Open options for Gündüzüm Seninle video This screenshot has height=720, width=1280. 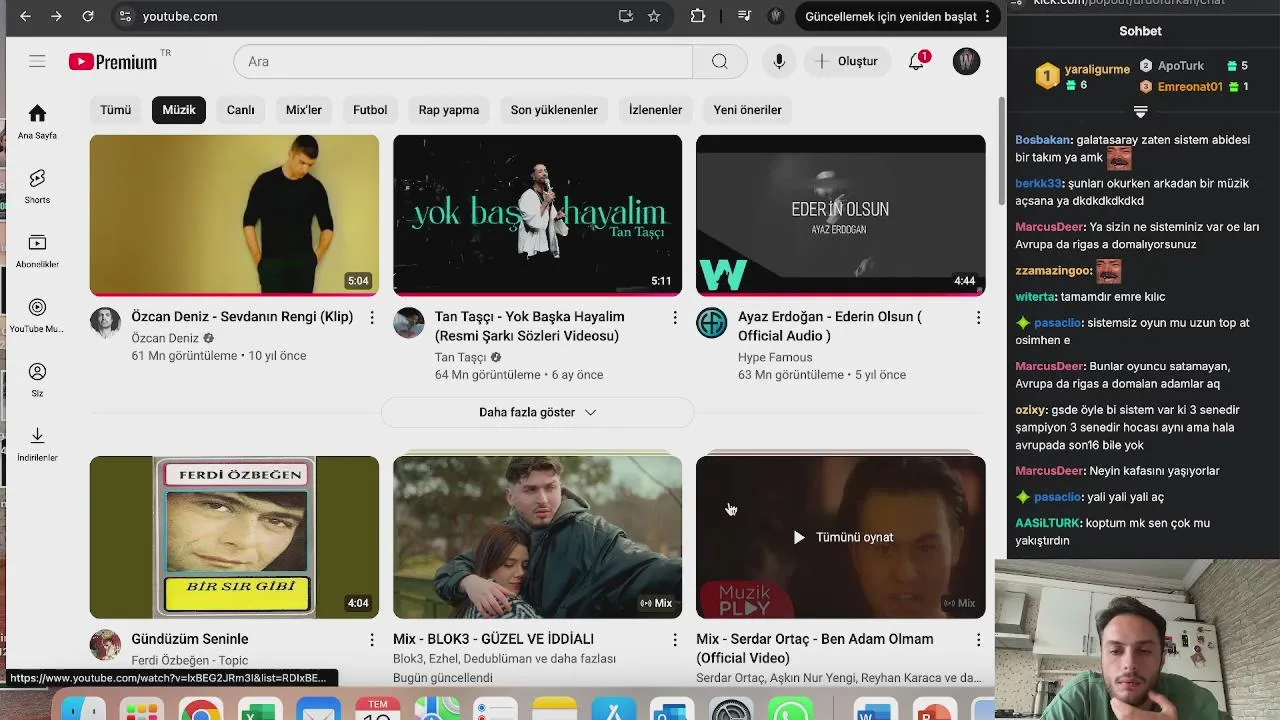coord(372,640)
